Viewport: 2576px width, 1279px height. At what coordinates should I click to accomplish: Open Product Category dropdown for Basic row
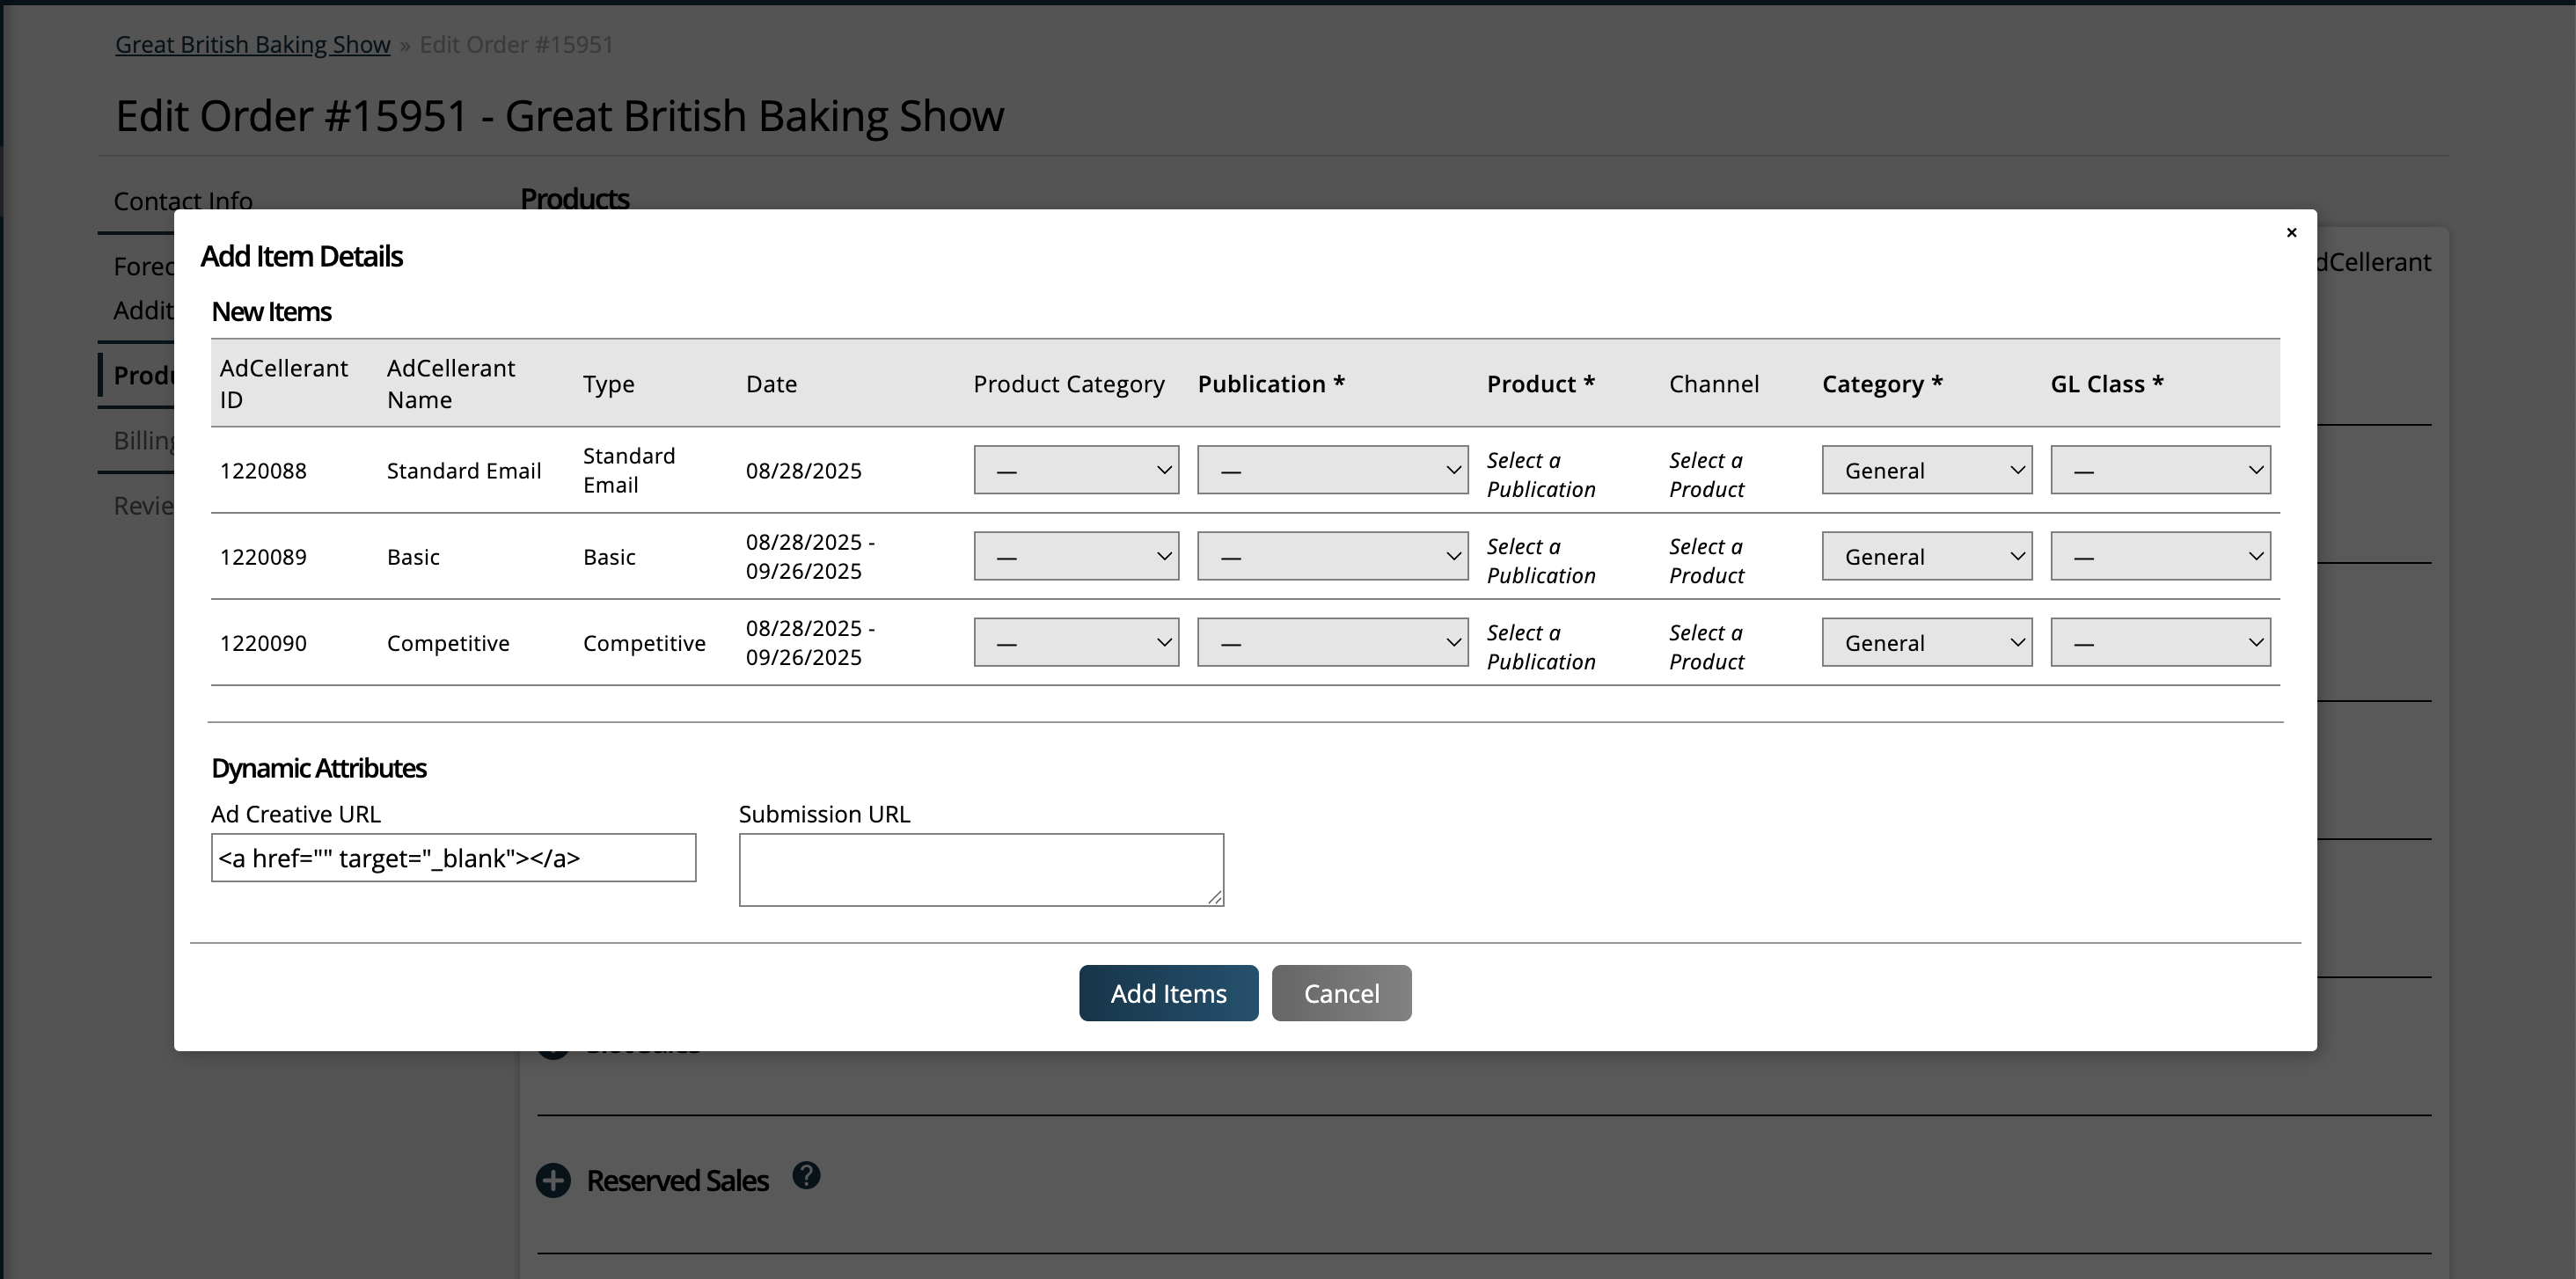[x=1076, y=556]
